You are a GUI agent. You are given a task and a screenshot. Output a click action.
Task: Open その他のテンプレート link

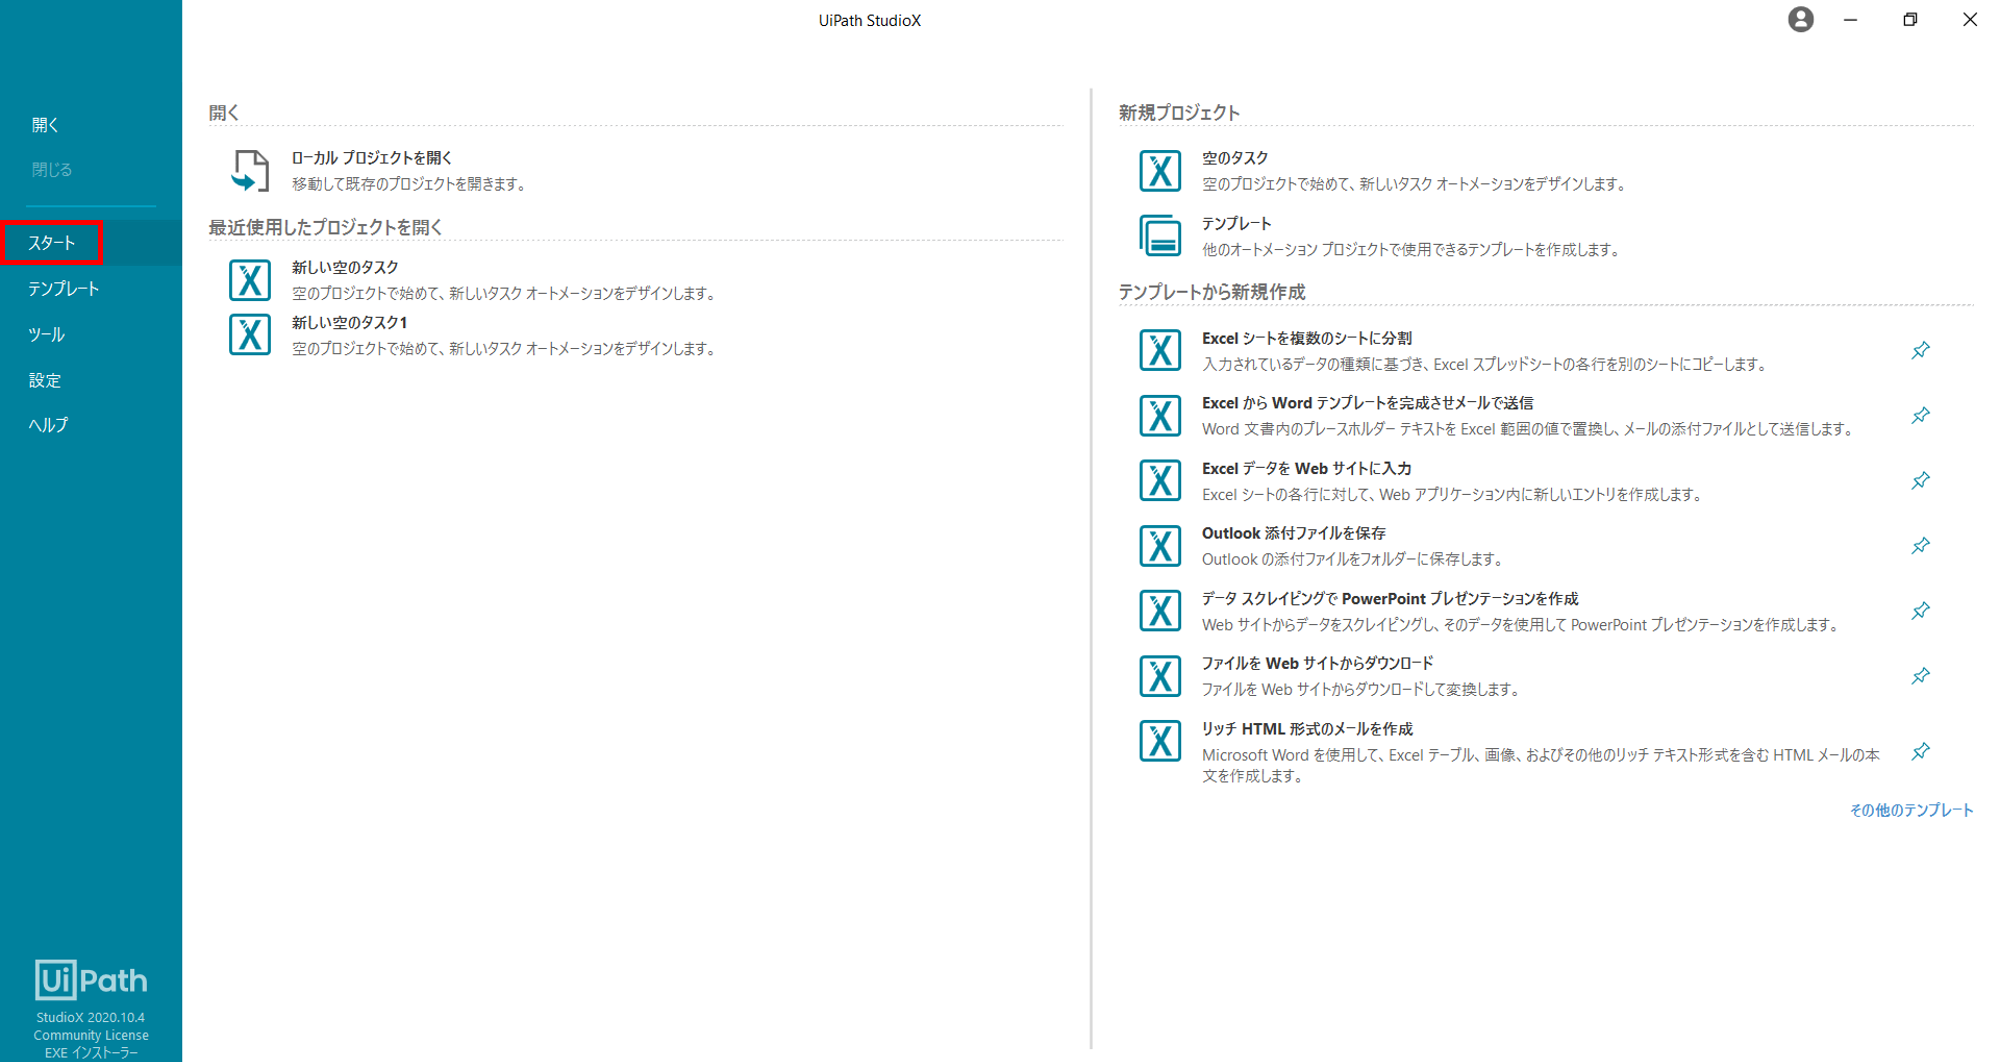[x=1911, y=810]
